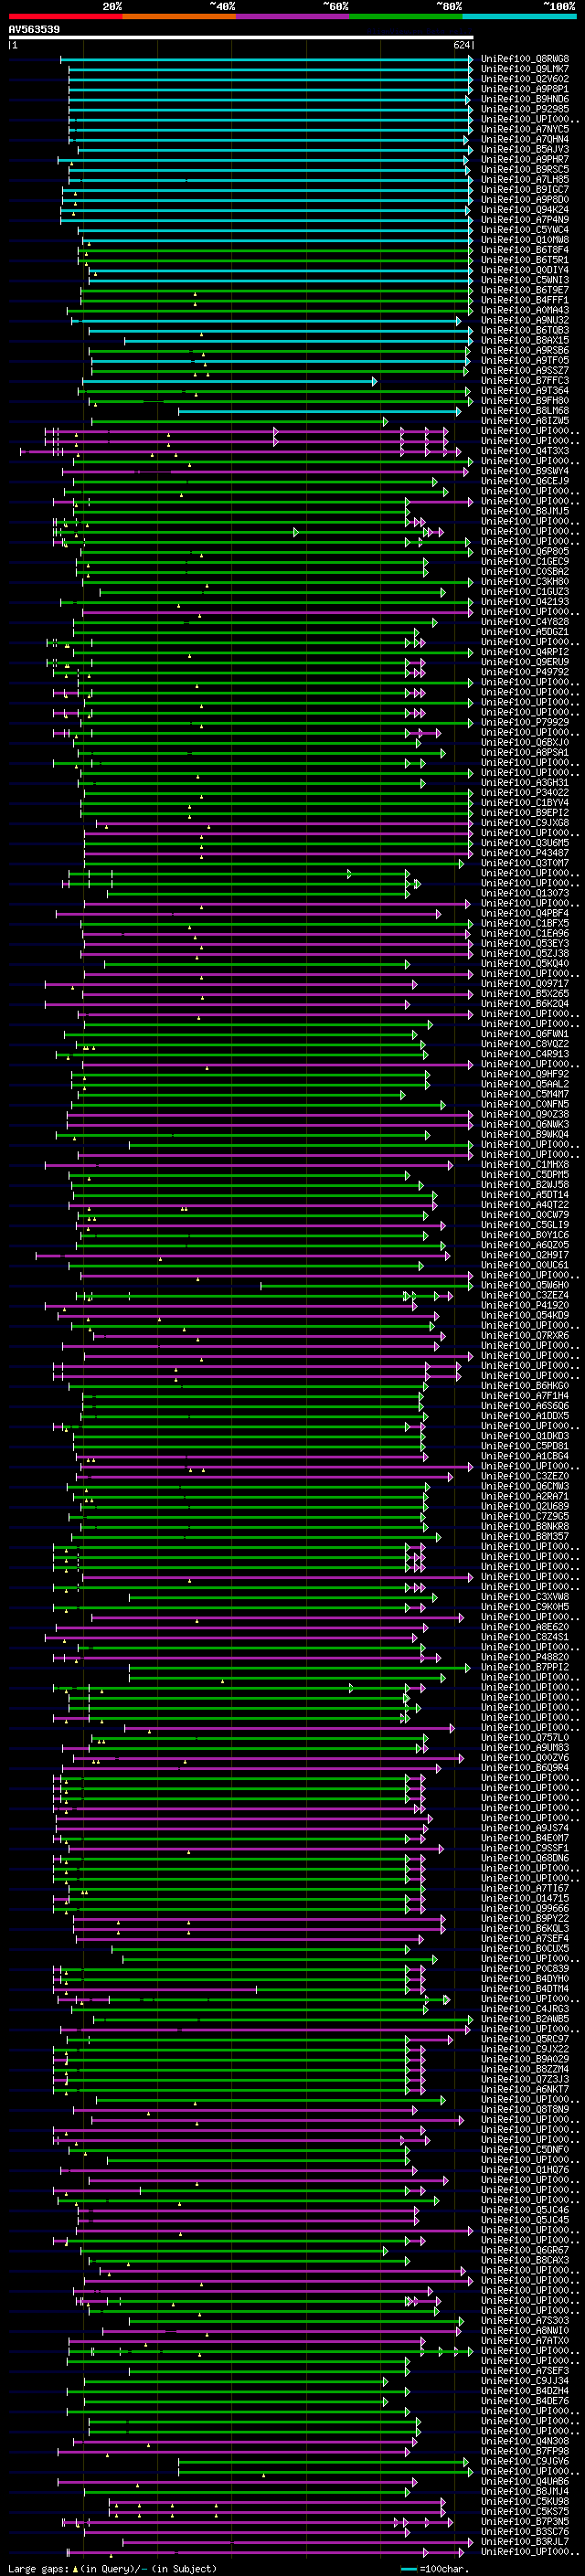
Task: Click hit label UniRef100_C3KH80
Action: pos(525,581)
